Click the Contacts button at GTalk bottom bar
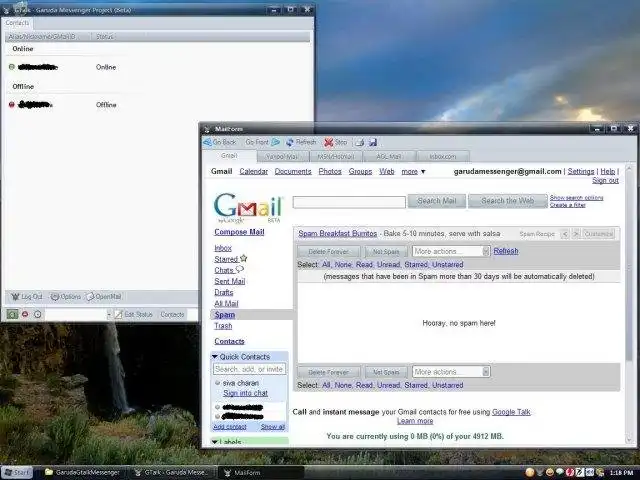The image size is (640, 480). [172, 314]
